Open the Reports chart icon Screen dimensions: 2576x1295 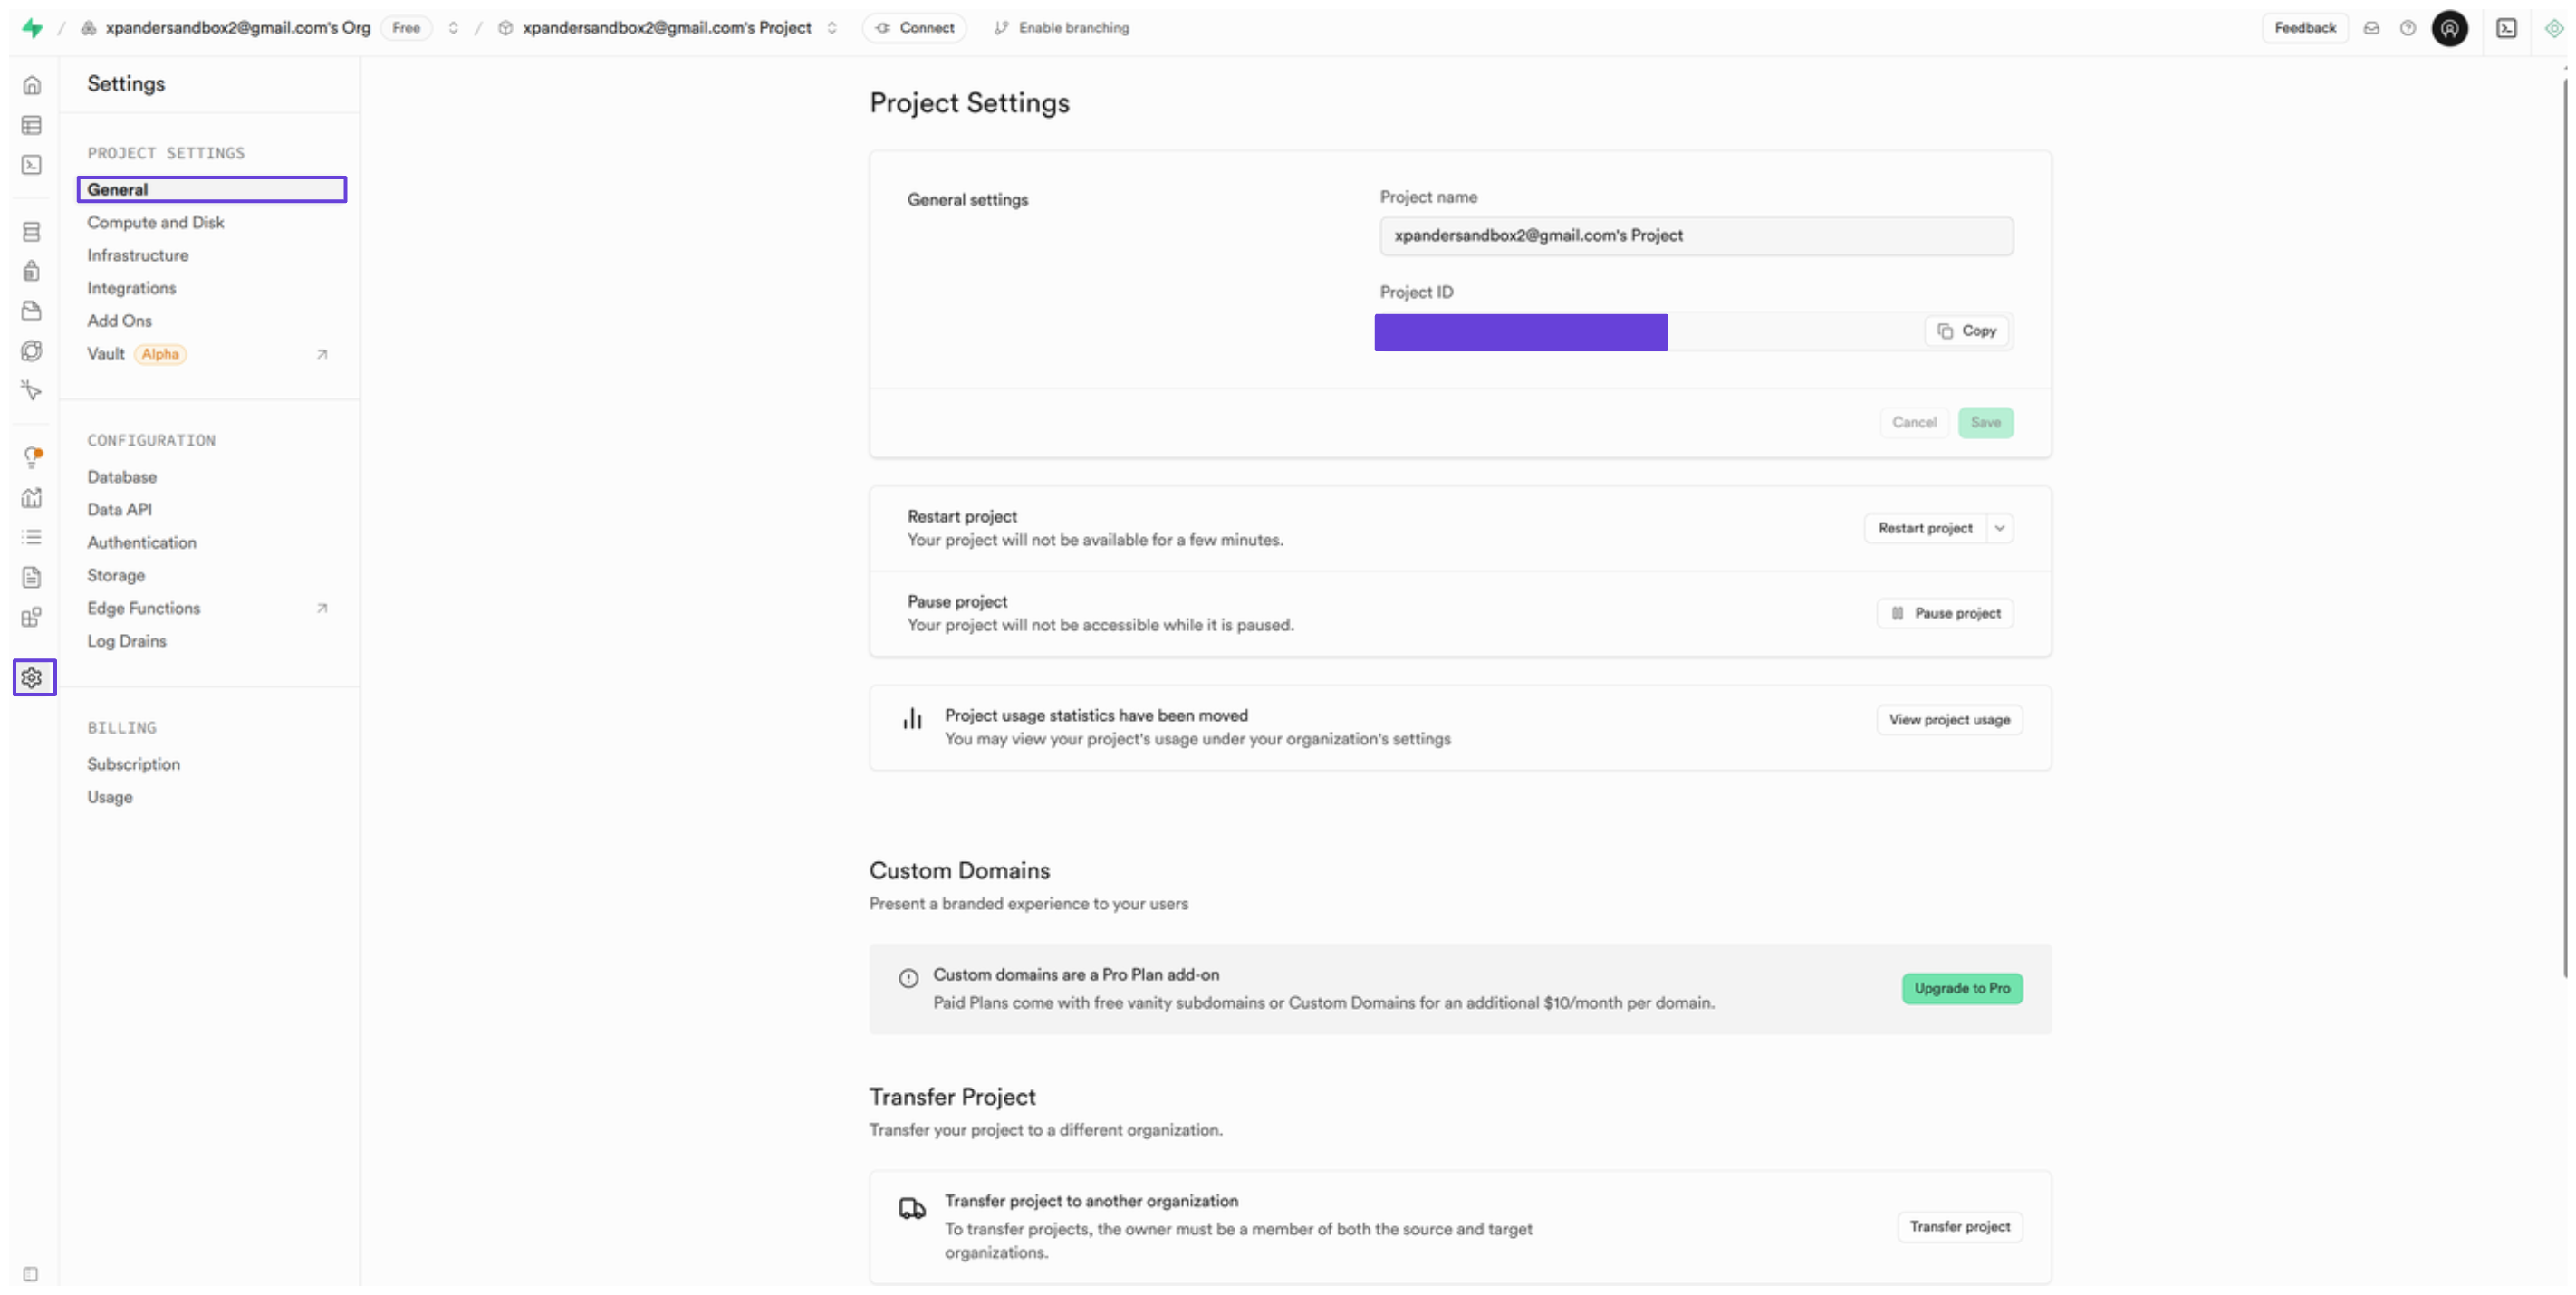click(32, 497)
